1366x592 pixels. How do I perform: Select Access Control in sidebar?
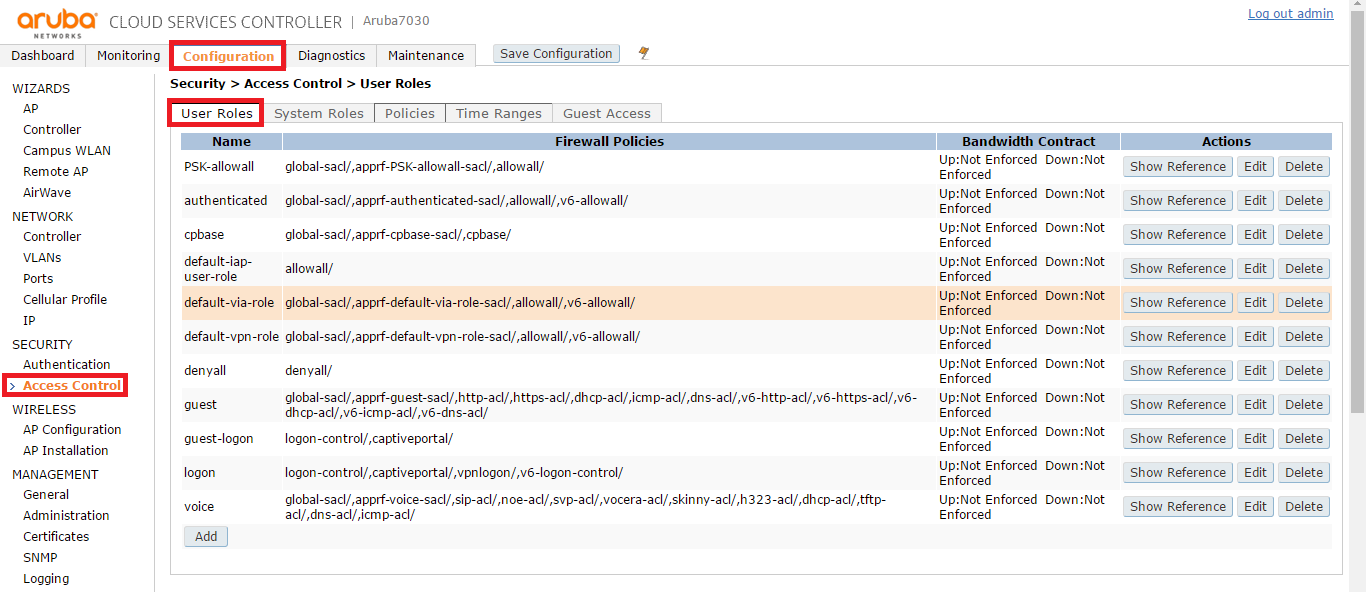[72, 385]
